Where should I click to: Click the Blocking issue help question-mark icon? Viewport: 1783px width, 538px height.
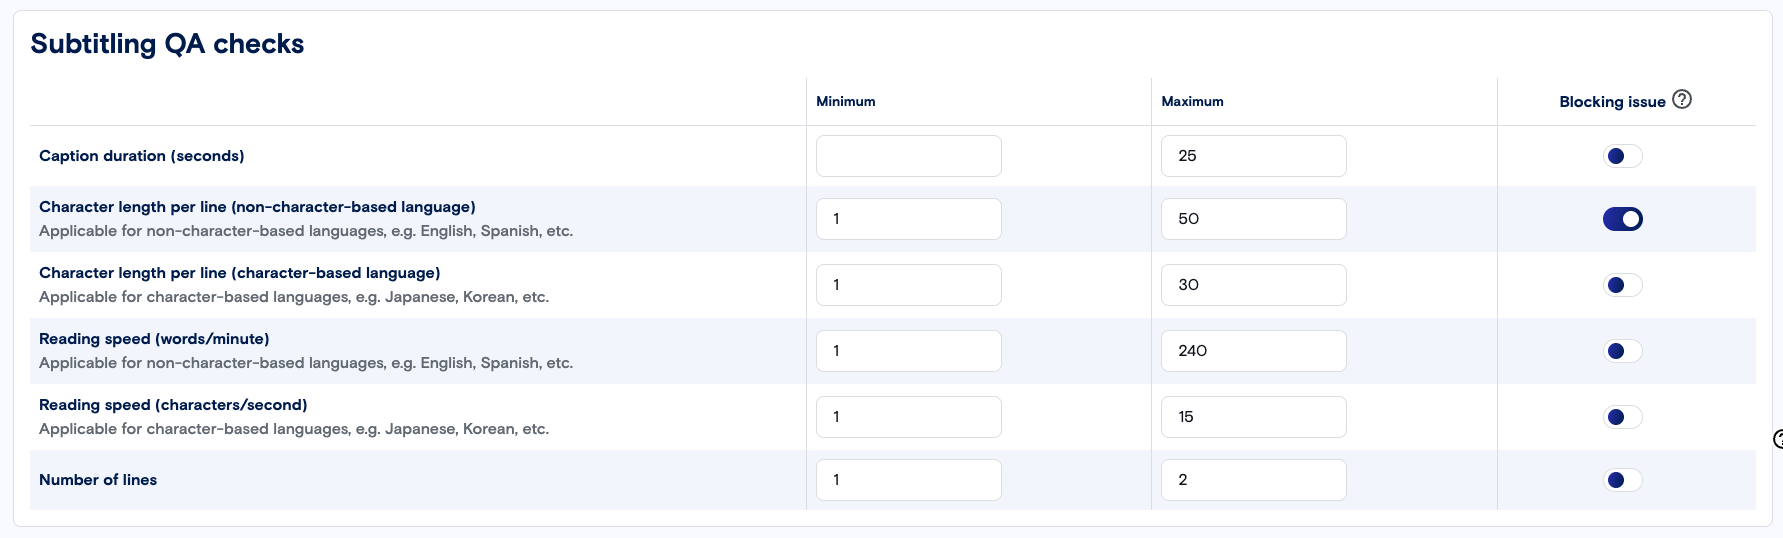(1682, 100)
